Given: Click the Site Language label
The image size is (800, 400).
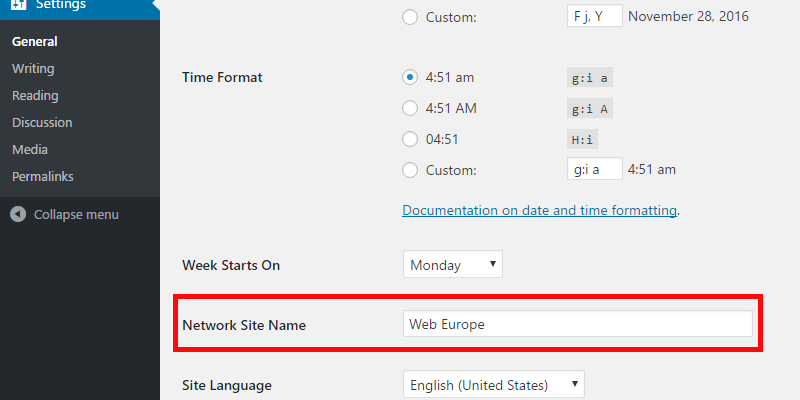Looking at the screenshot, I should point(227,385).
